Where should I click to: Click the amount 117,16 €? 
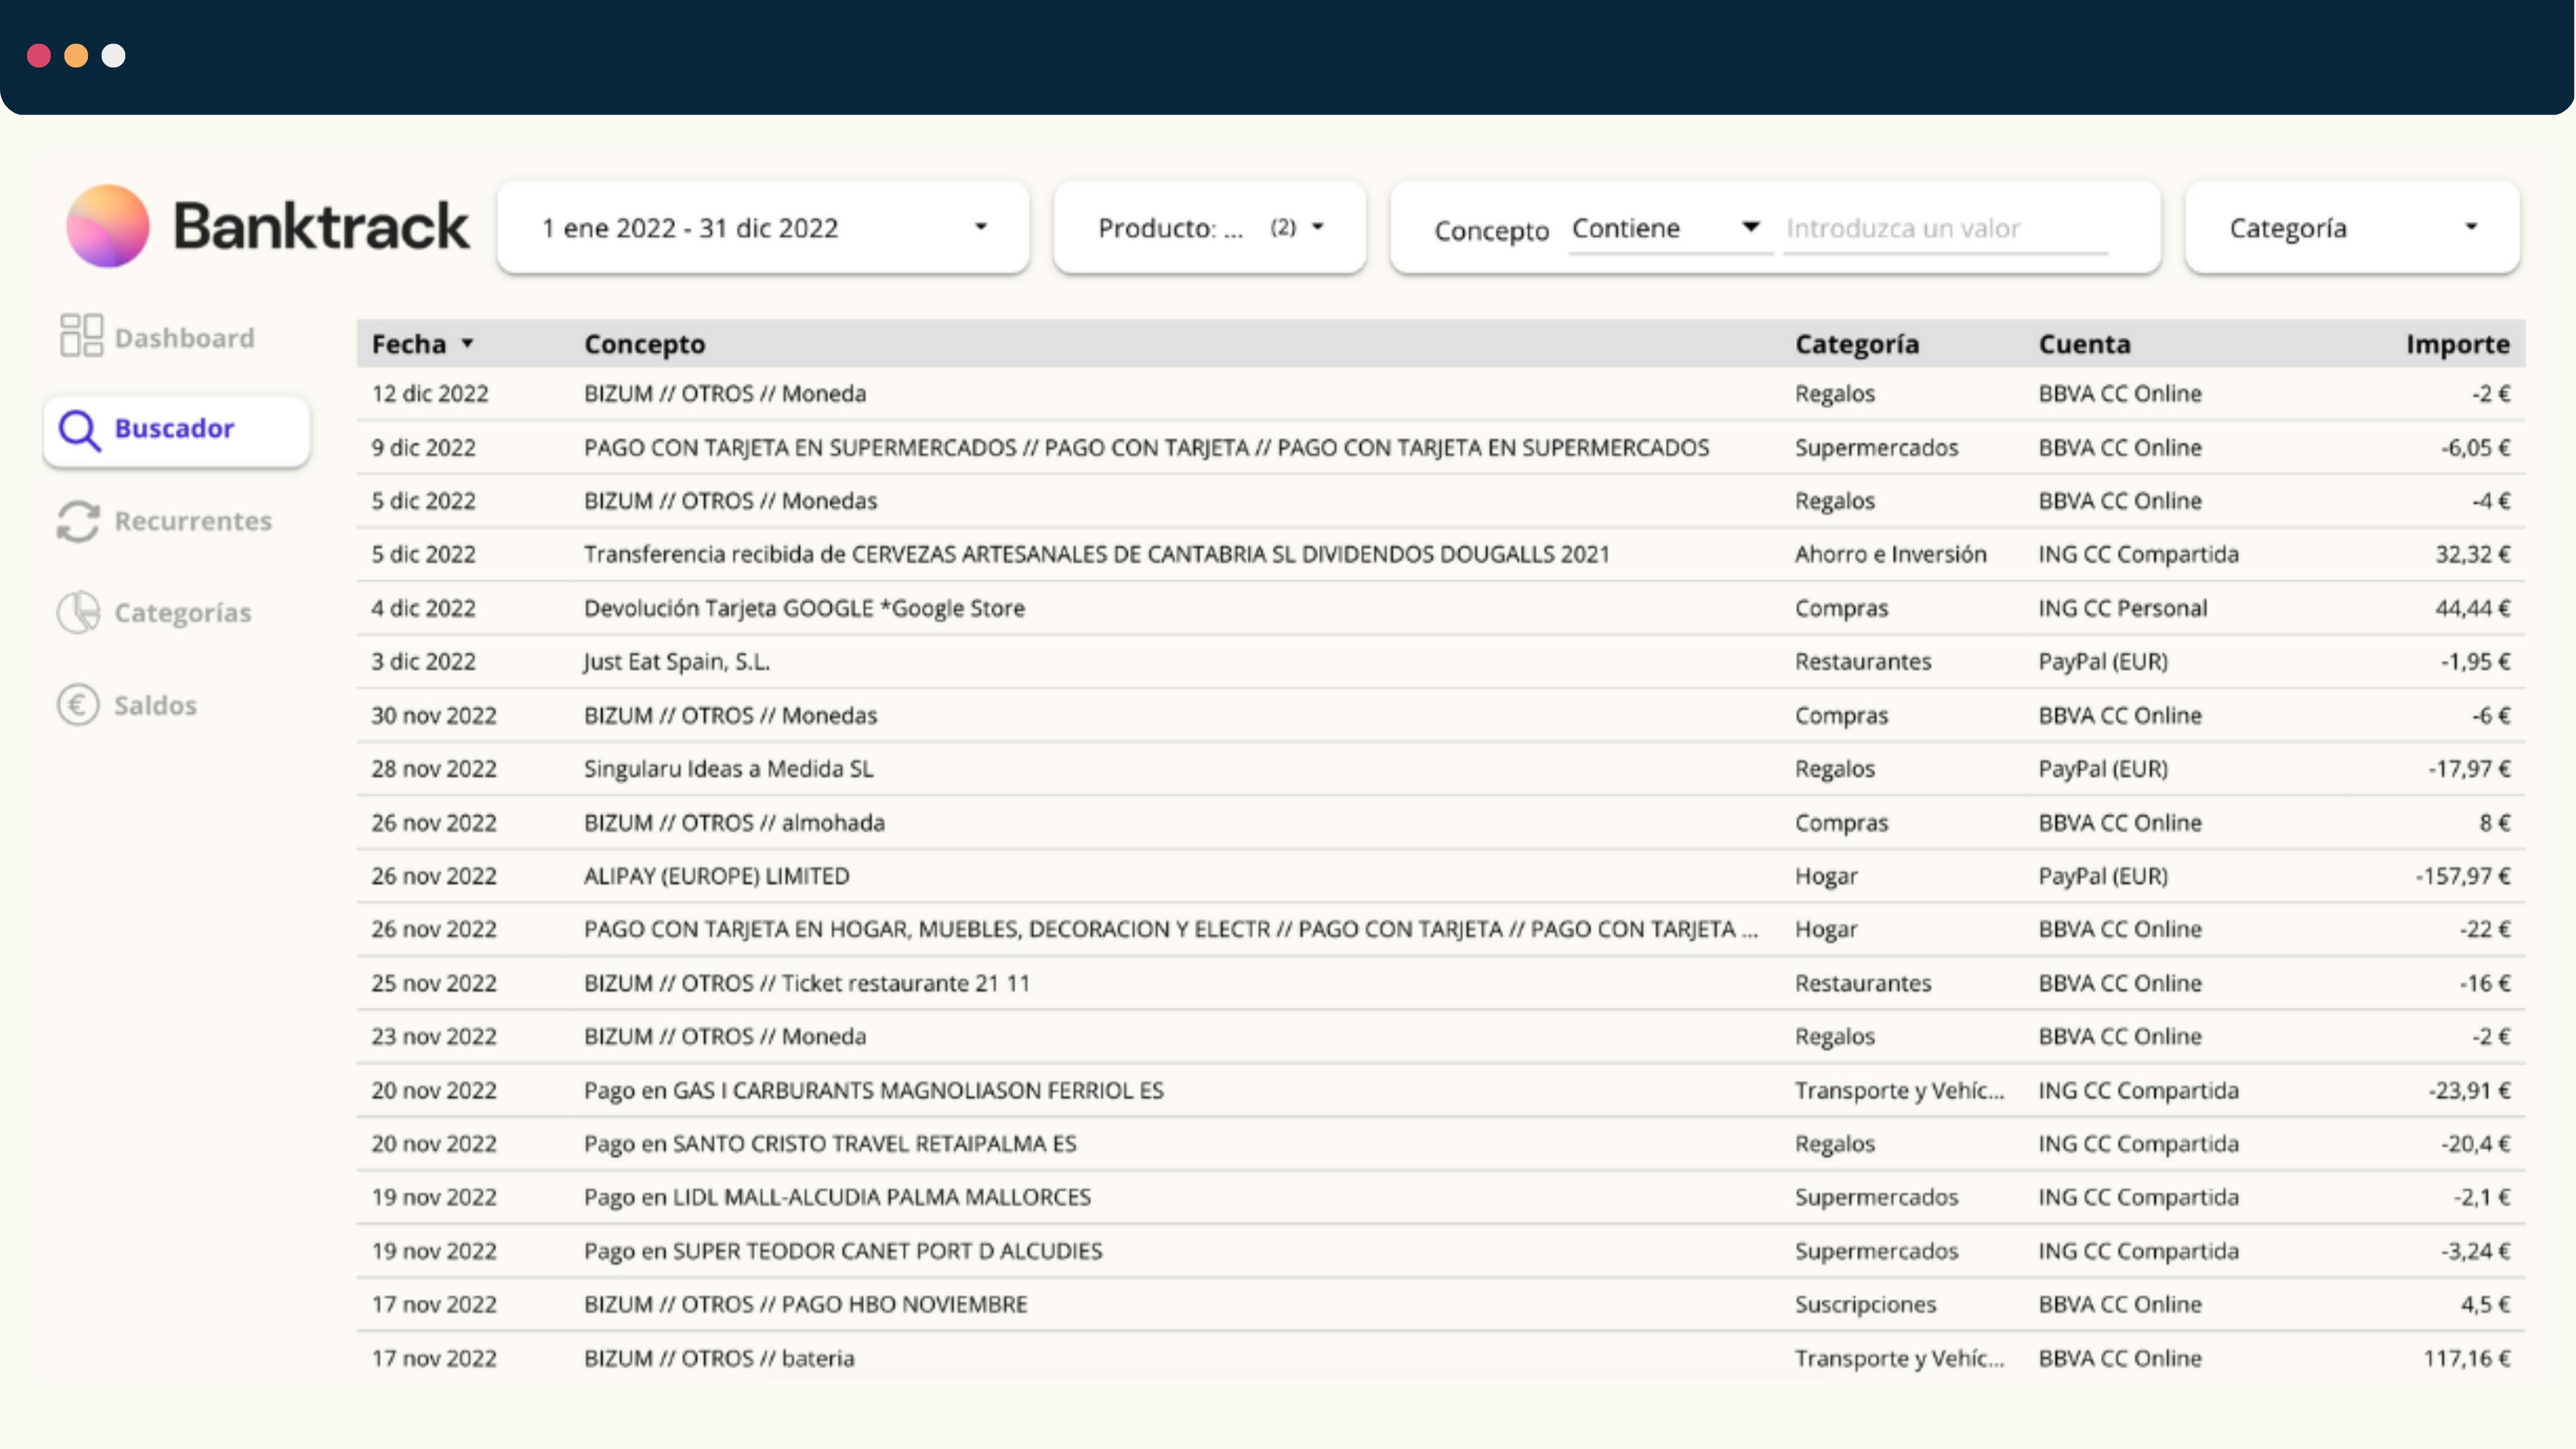(2467, 1358)
